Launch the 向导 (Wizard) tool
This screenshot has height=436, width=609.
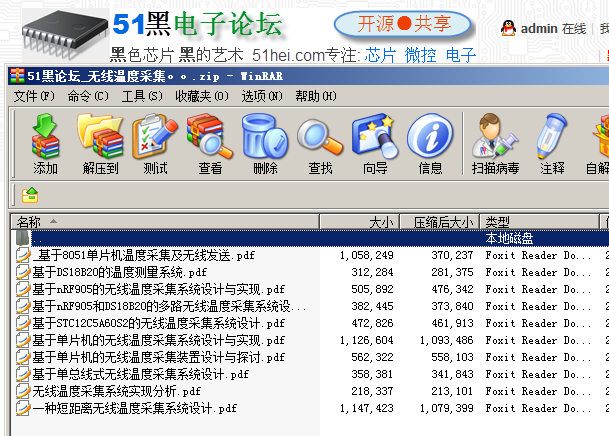(x=375, y=144)
